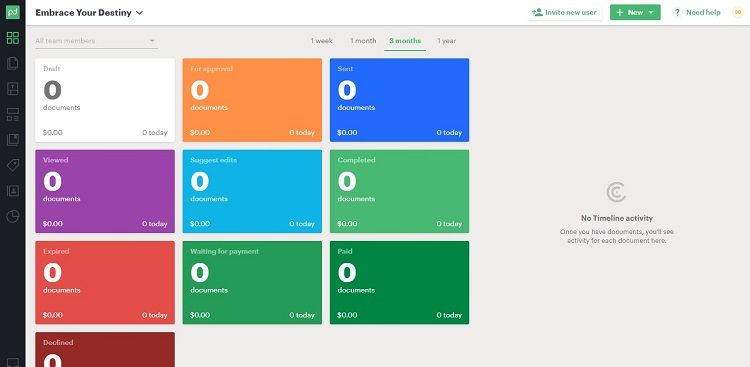Switch to the 1 week tab
The height and width of the screenshot is (367, 750).
pos(321,41)
